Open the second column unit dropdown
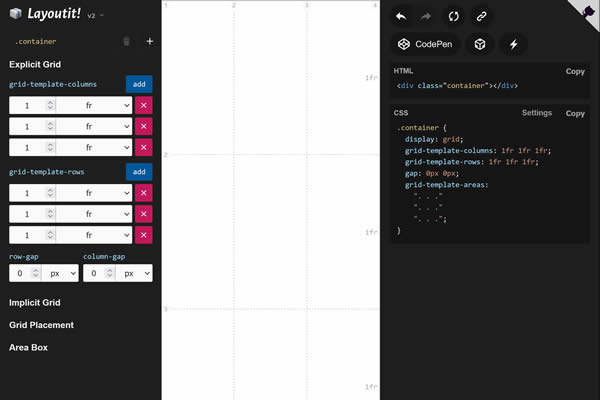 94,126
